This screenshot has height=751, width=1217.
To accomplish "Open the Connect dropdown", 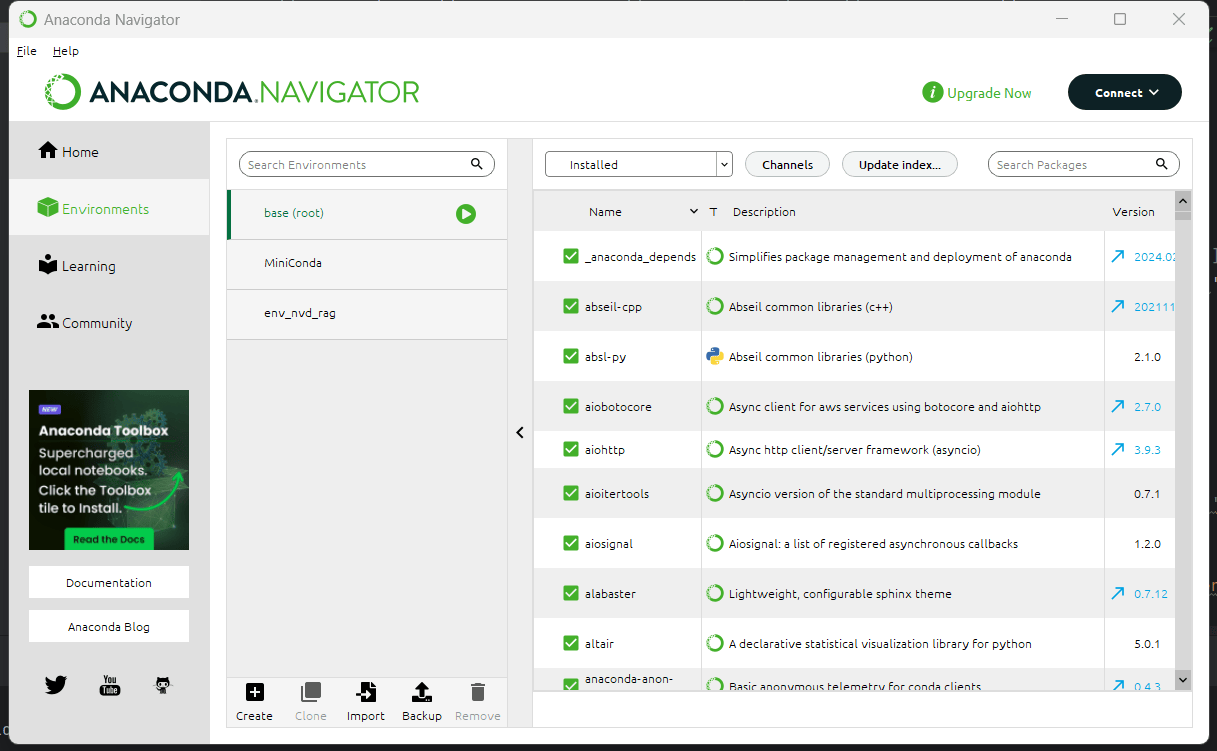I will pos(1125,92).
